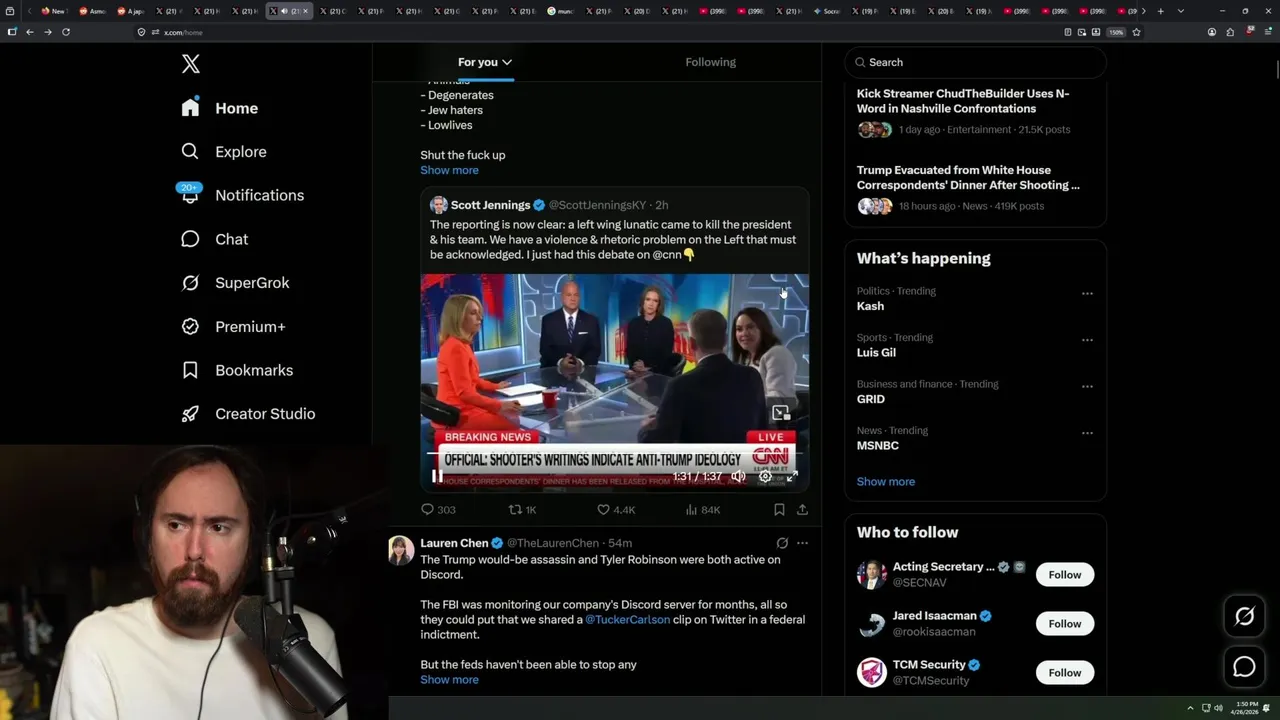Click the system tray volume icon
This screenshot has width=1280, height=720.
tap(1218, 708)
